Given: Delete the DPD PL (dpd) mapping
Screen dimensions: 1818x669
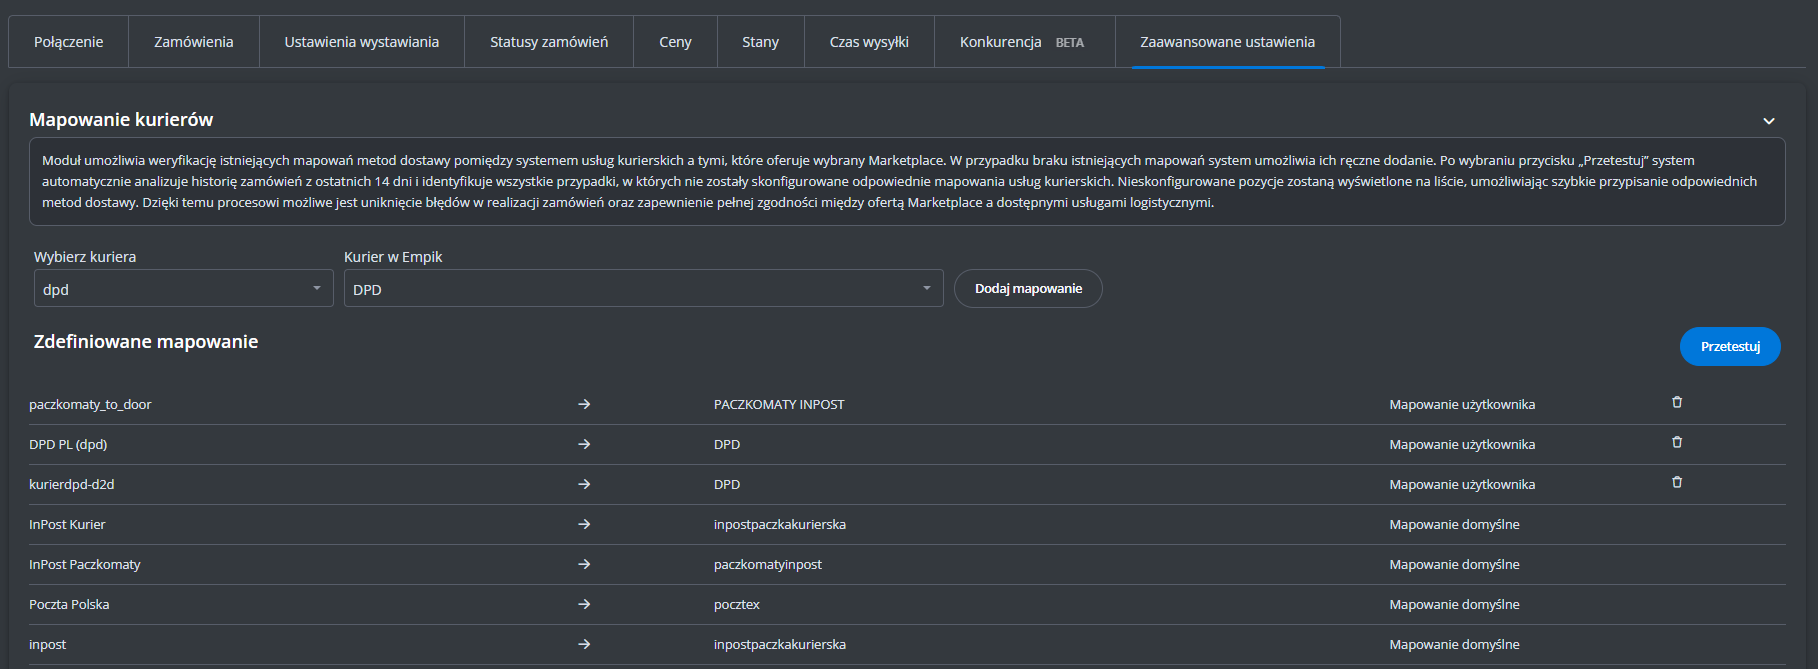Looking at the screenshot, I should 1677,442.
